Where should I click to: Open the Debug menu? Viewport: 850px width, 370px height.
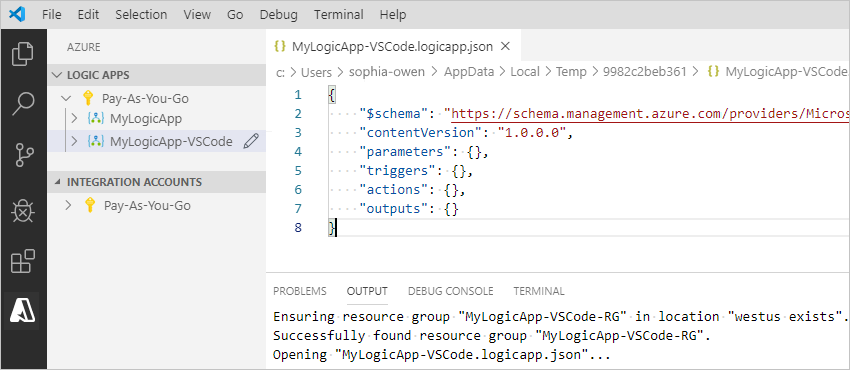278,15
